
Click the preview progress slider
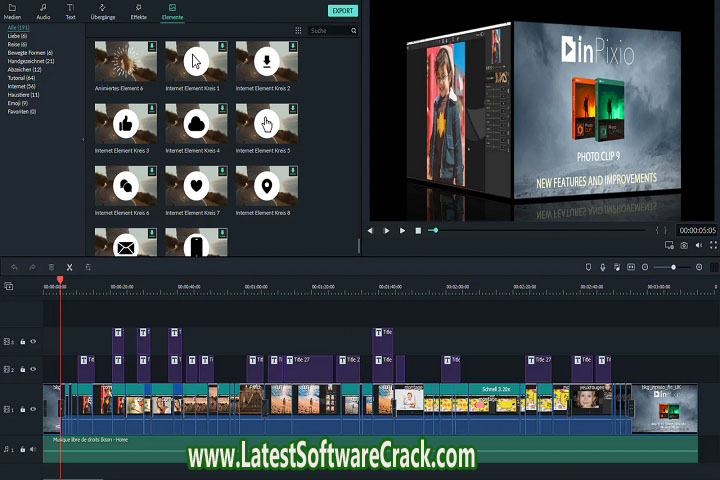536,230
